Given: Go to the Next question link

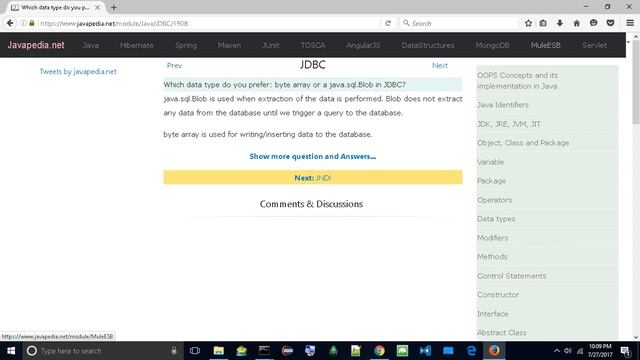Looking at the screenshot, I should tap(440, 65).
